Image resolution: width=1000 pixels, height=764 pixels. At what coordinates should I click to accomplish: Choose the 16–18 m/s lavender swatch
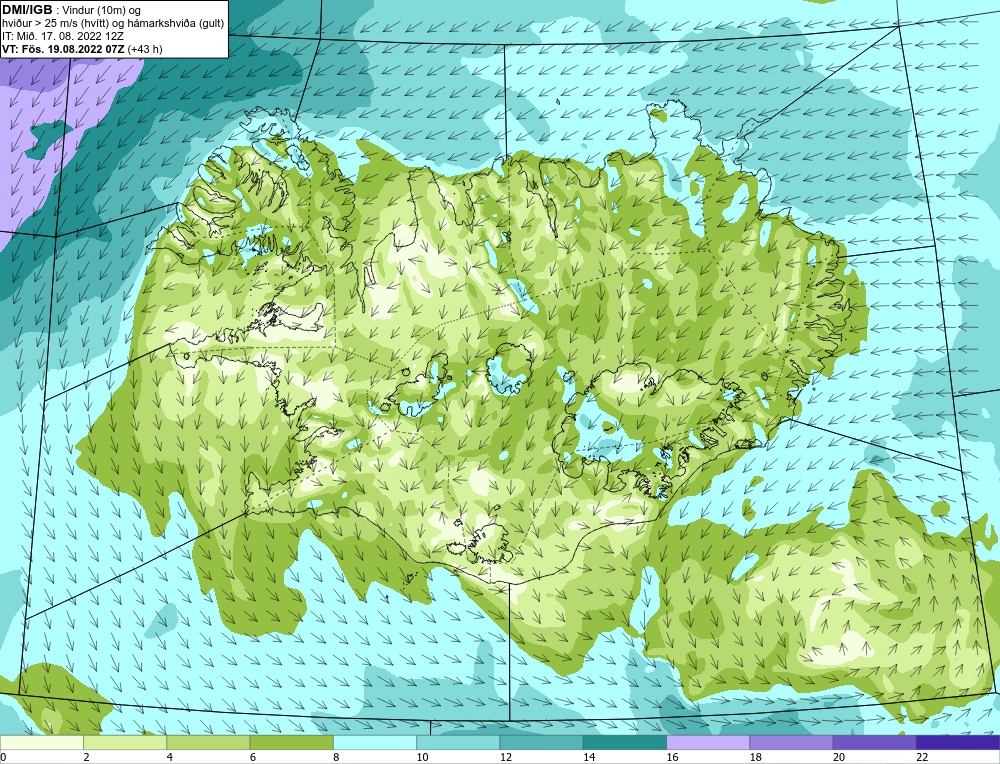pyautogui.click(x=708, y=742)
